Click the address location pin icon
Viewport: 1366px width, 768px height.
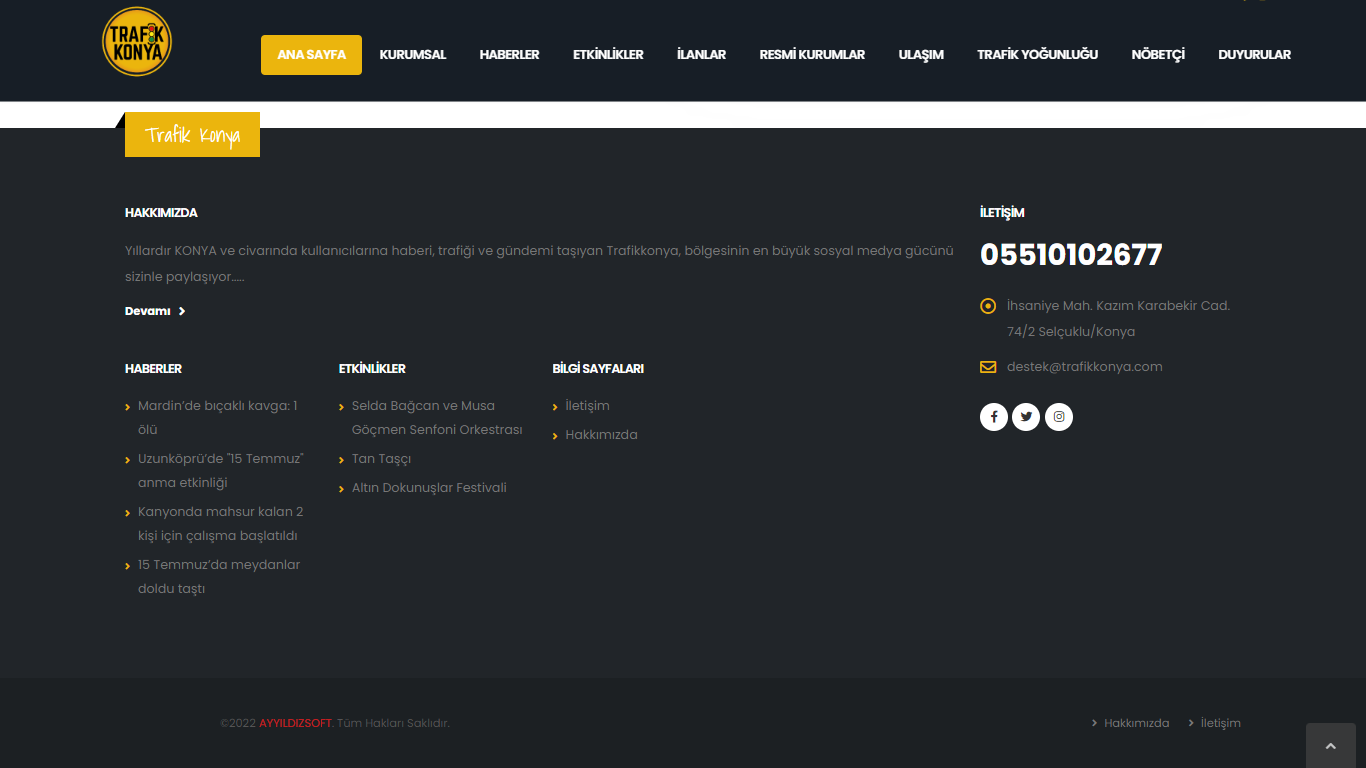(988, 306)
